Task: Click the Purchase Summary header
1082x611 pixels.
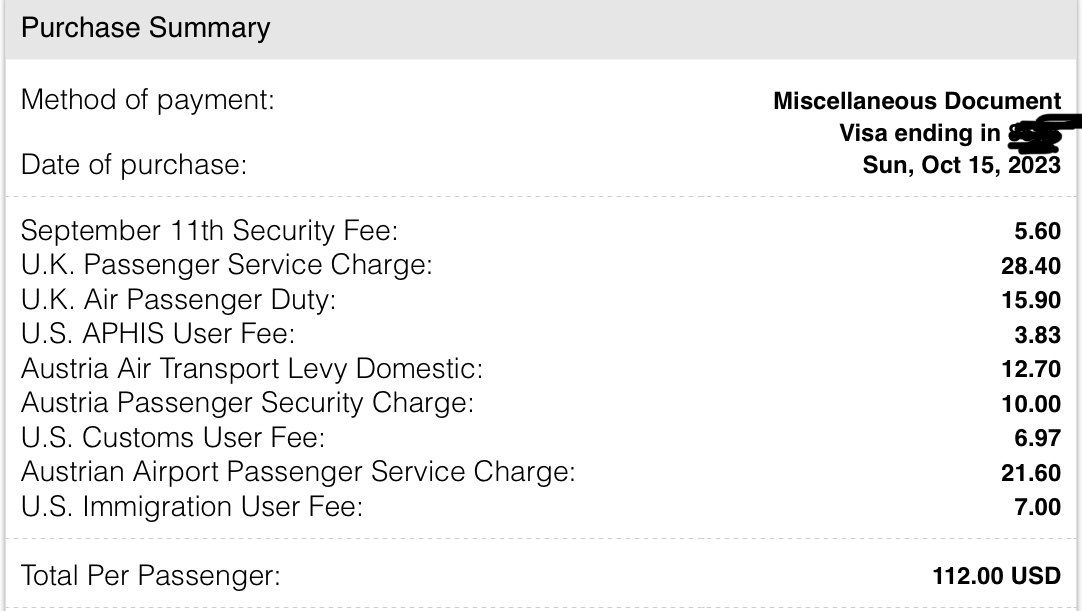Action: click(145, 28)
